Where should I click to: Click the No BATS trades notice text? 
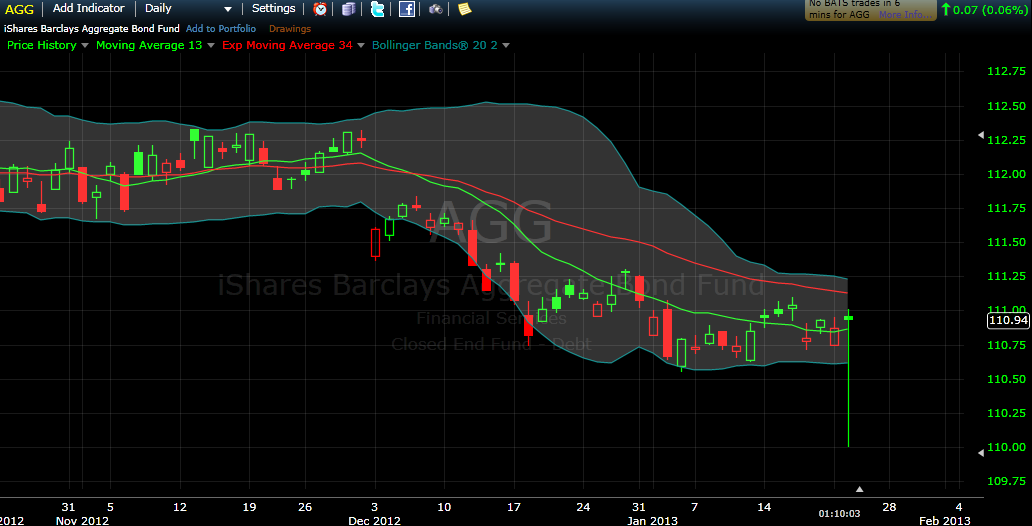(854, 9)
